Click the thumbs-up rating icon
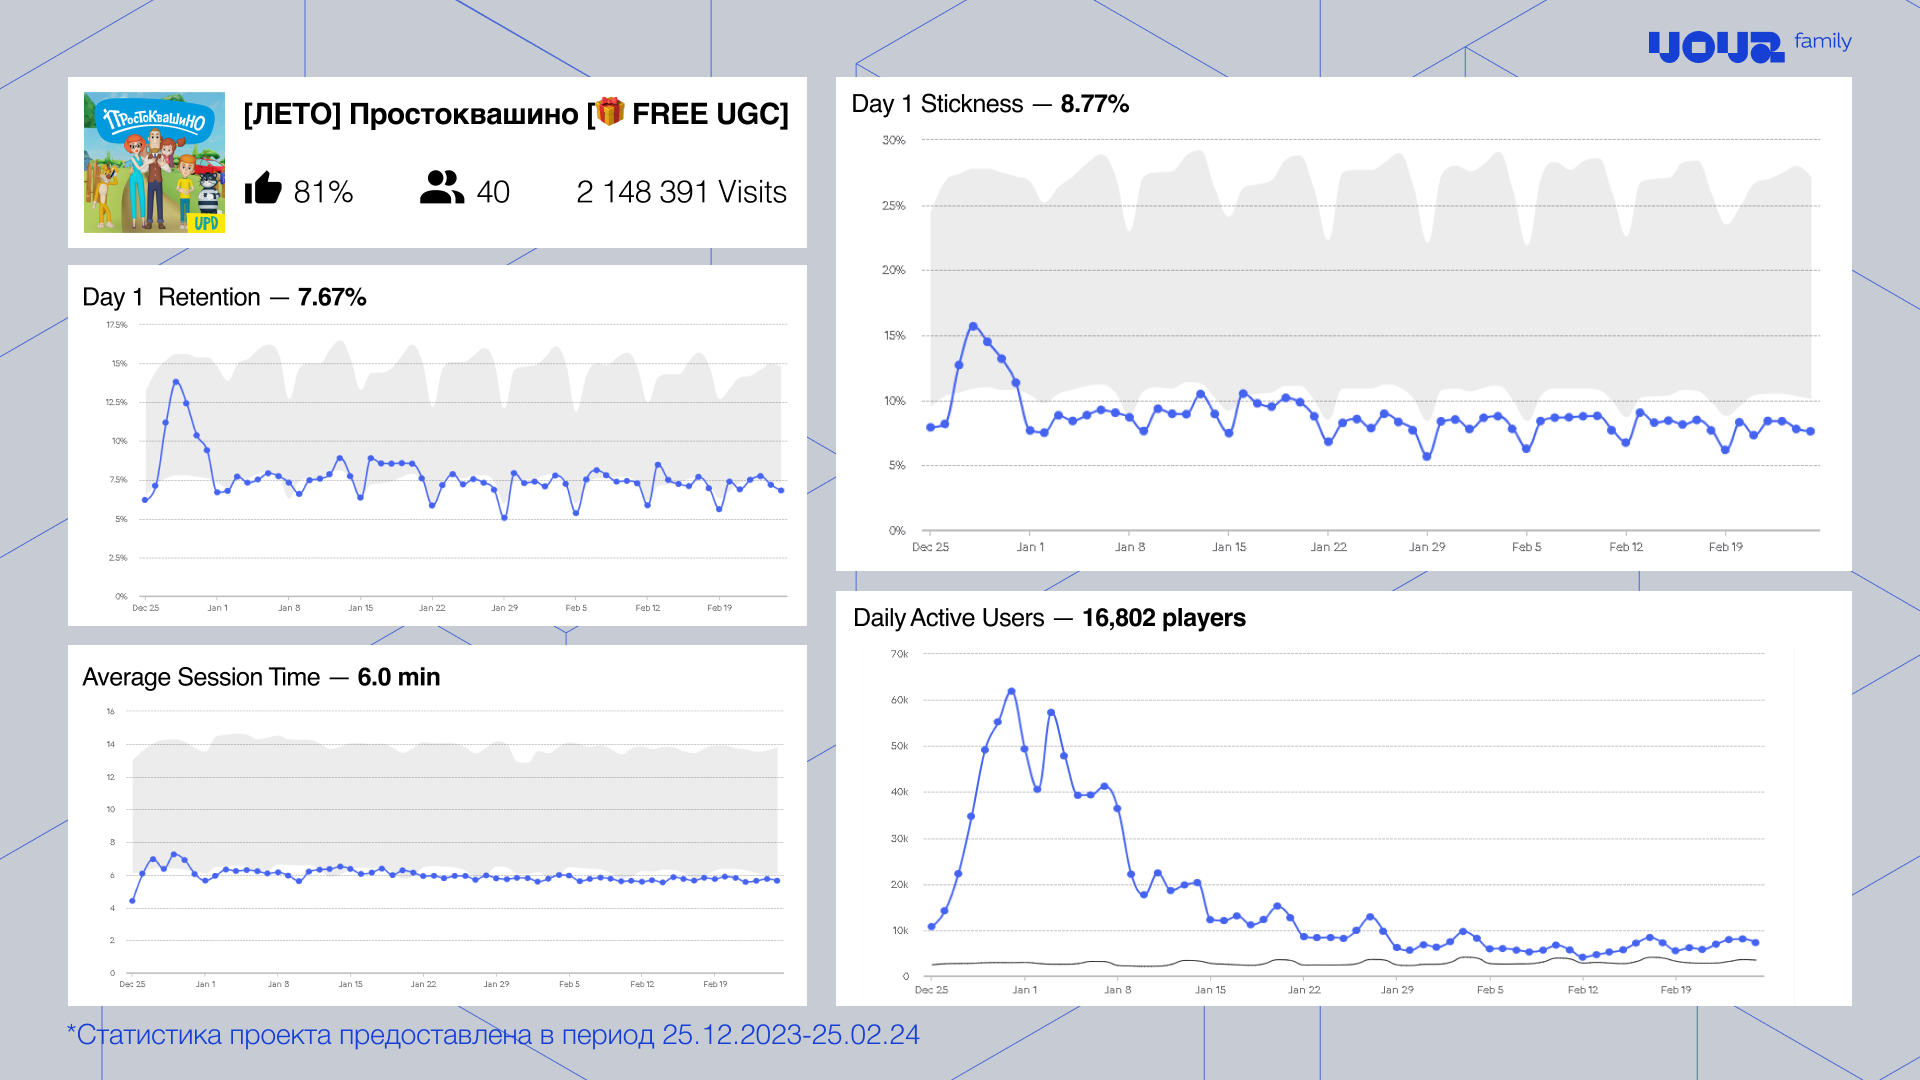Viewport: 1920px width, 1080px height. pos(263,188)
